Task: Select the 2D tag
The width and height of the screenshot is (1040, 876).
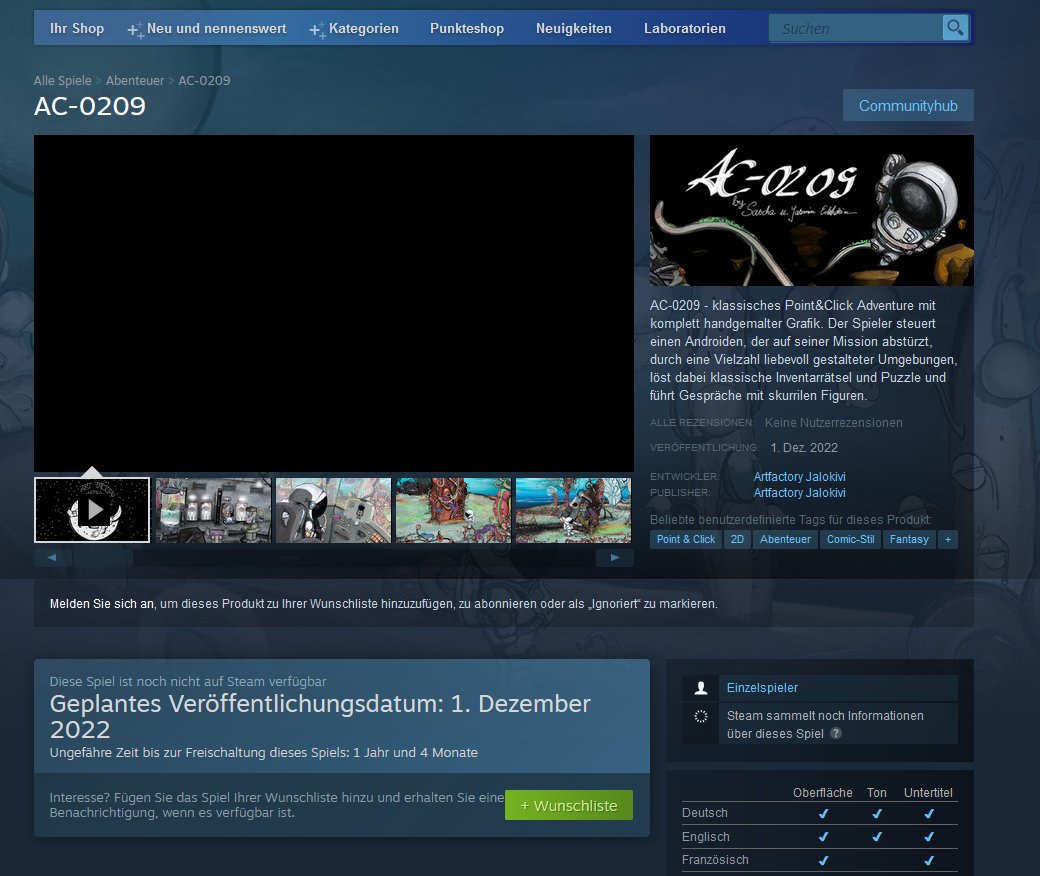Action: tap(737, 539)
